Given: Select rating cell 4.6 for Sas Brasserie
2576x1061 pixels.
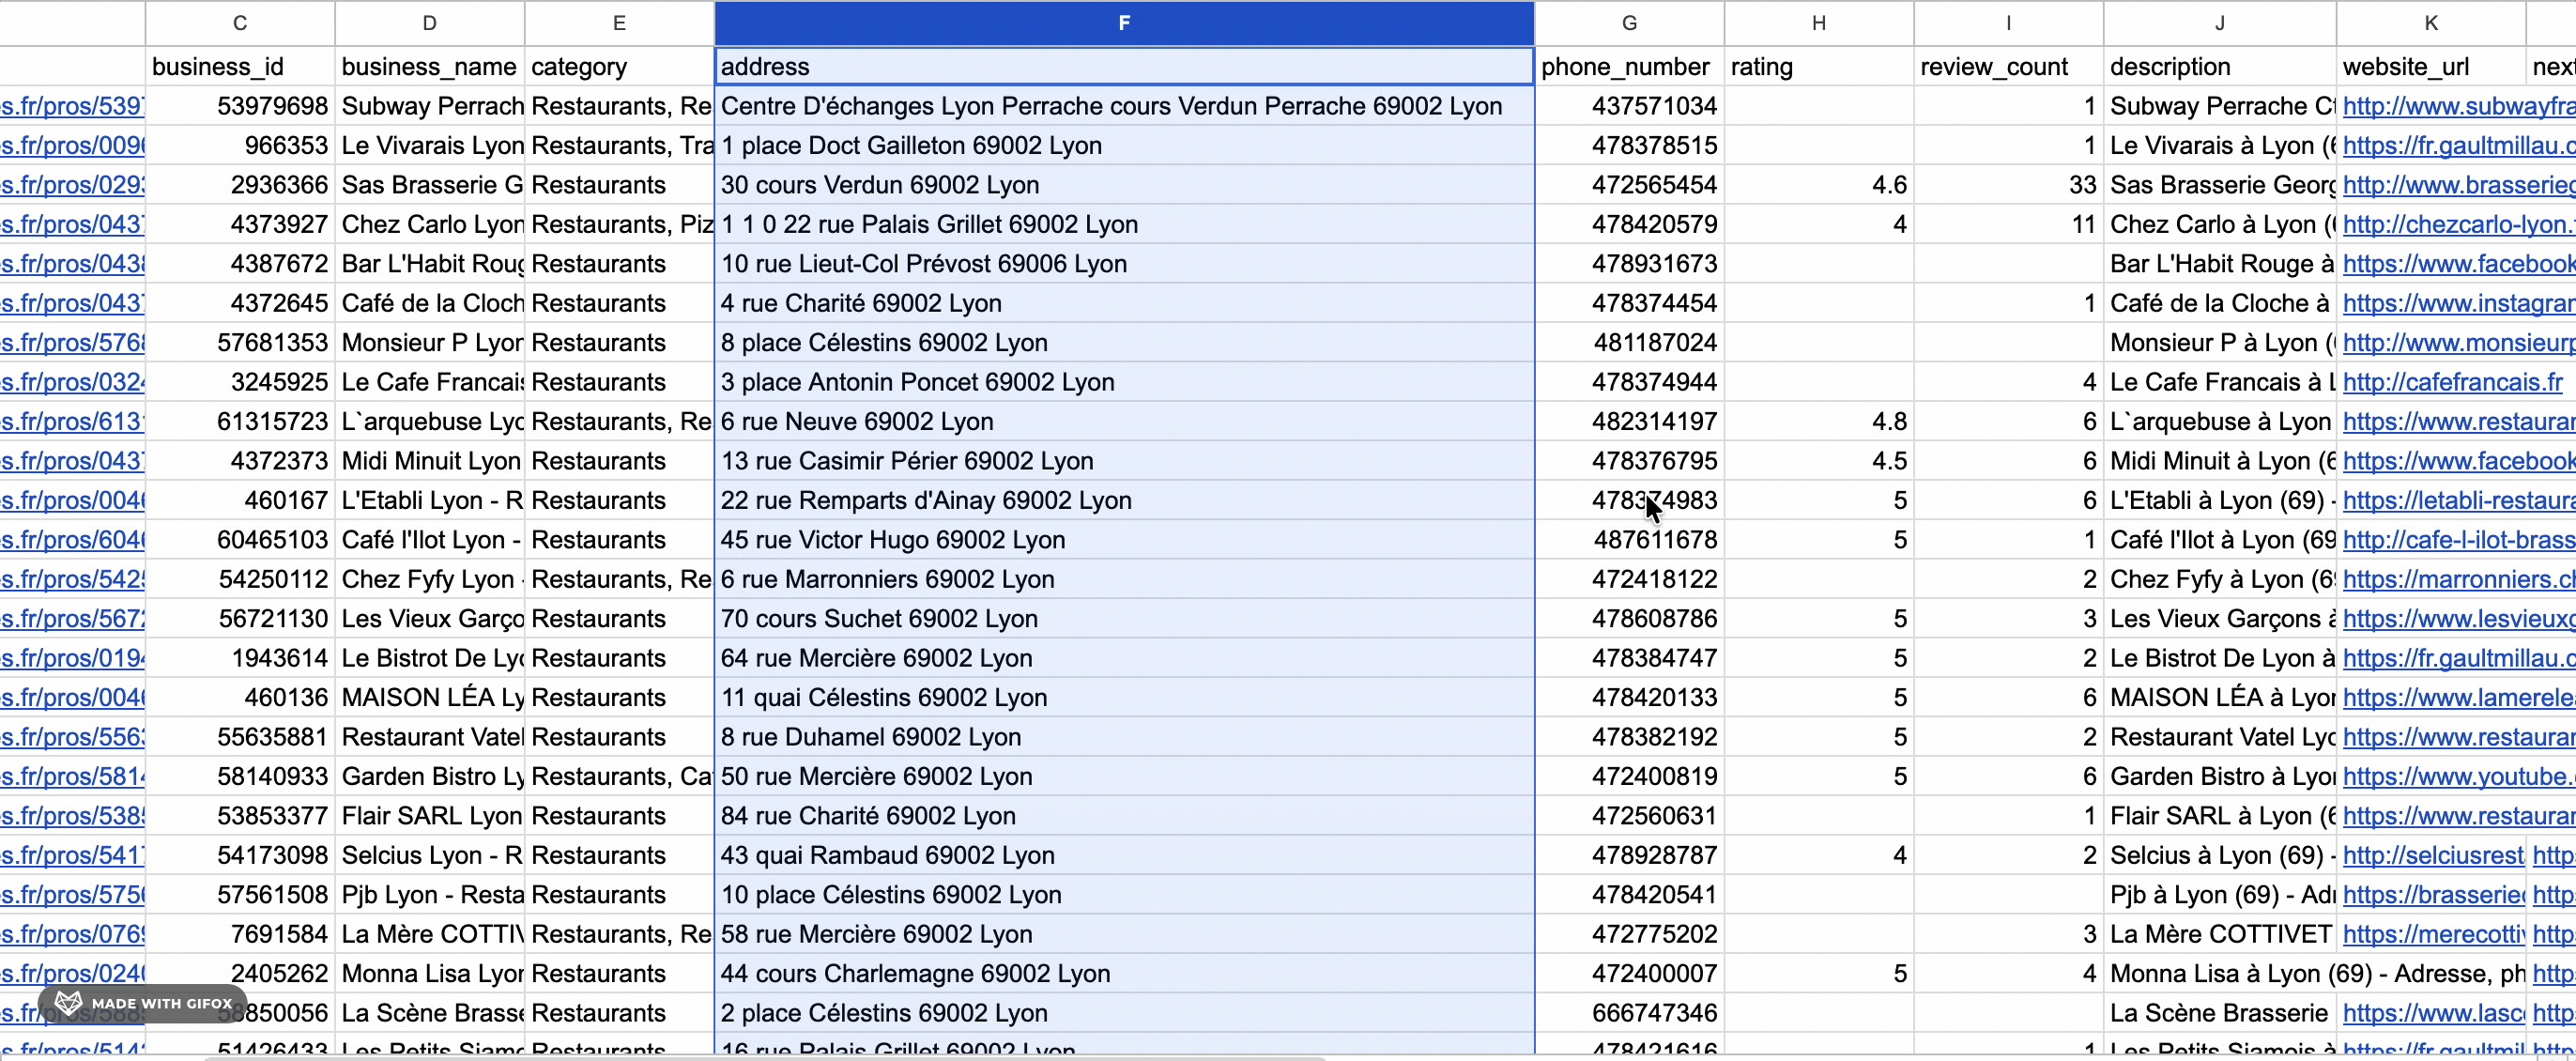Looking at the screenshot, I should pos(1819,185).
